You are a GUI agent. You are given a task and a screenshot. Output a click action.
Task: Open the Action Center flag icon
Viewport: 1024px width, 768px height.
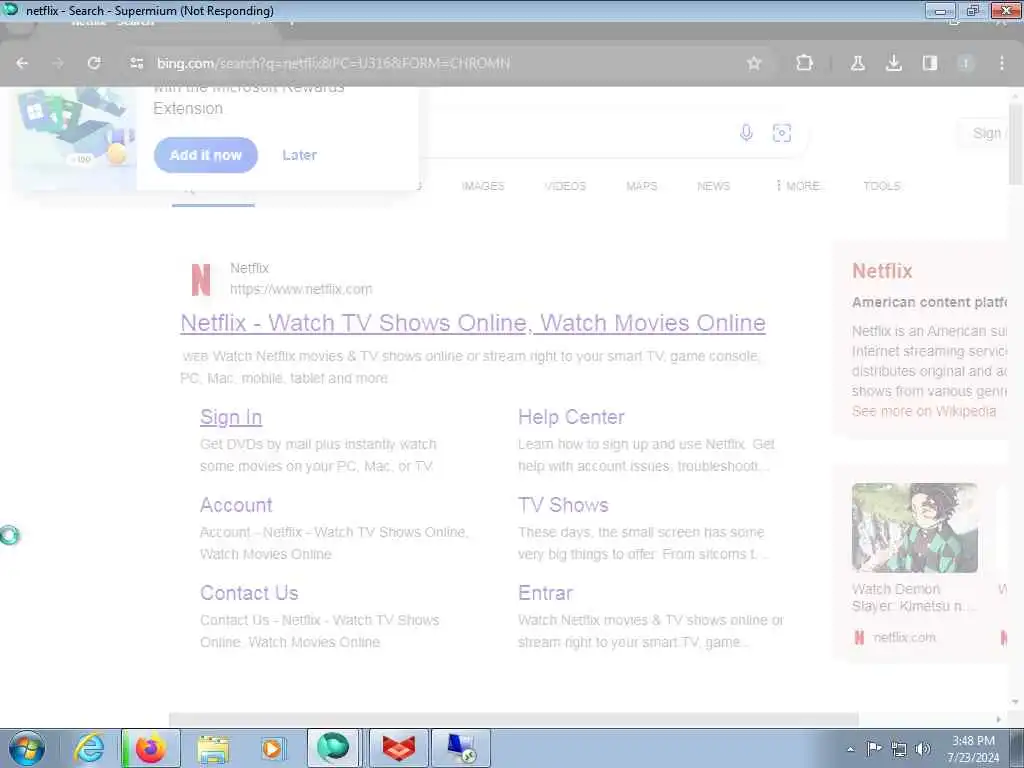click(x=874, y=749)
